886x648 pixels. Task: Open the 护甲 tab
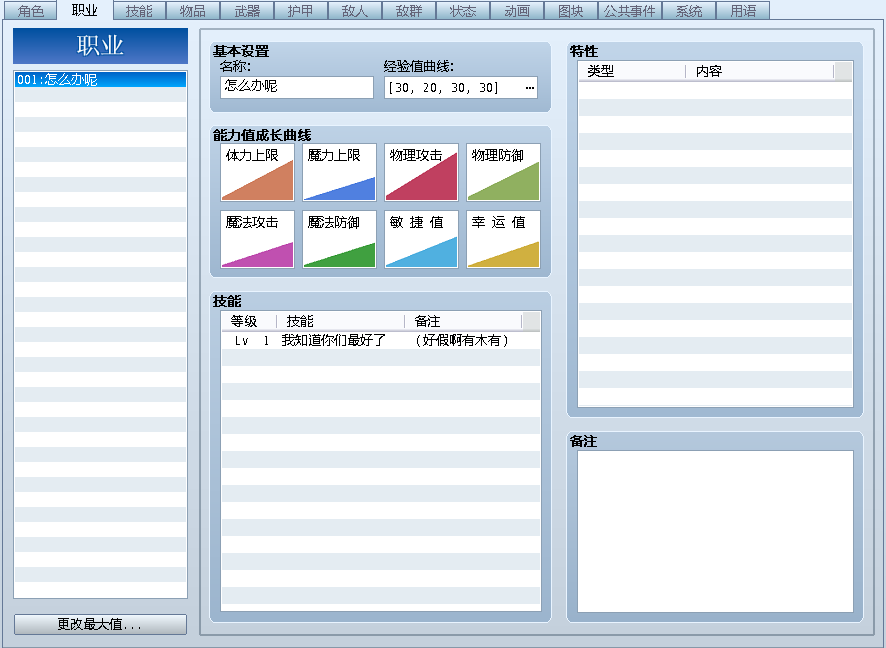[x=301, y=11]
